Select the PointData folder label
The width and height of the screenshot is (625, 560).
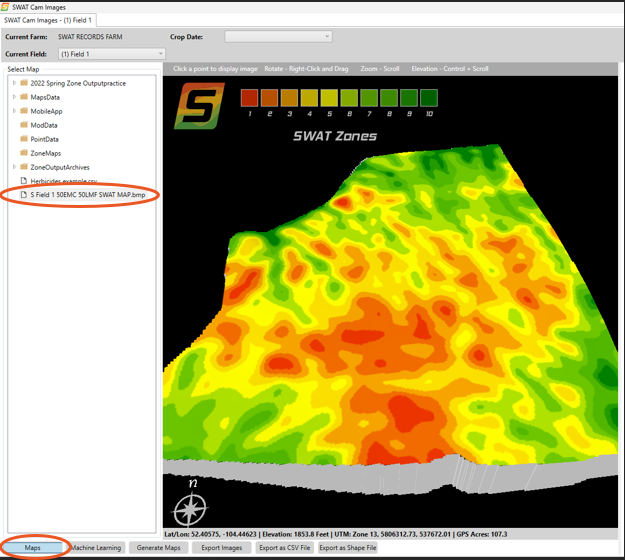(45, 139)
